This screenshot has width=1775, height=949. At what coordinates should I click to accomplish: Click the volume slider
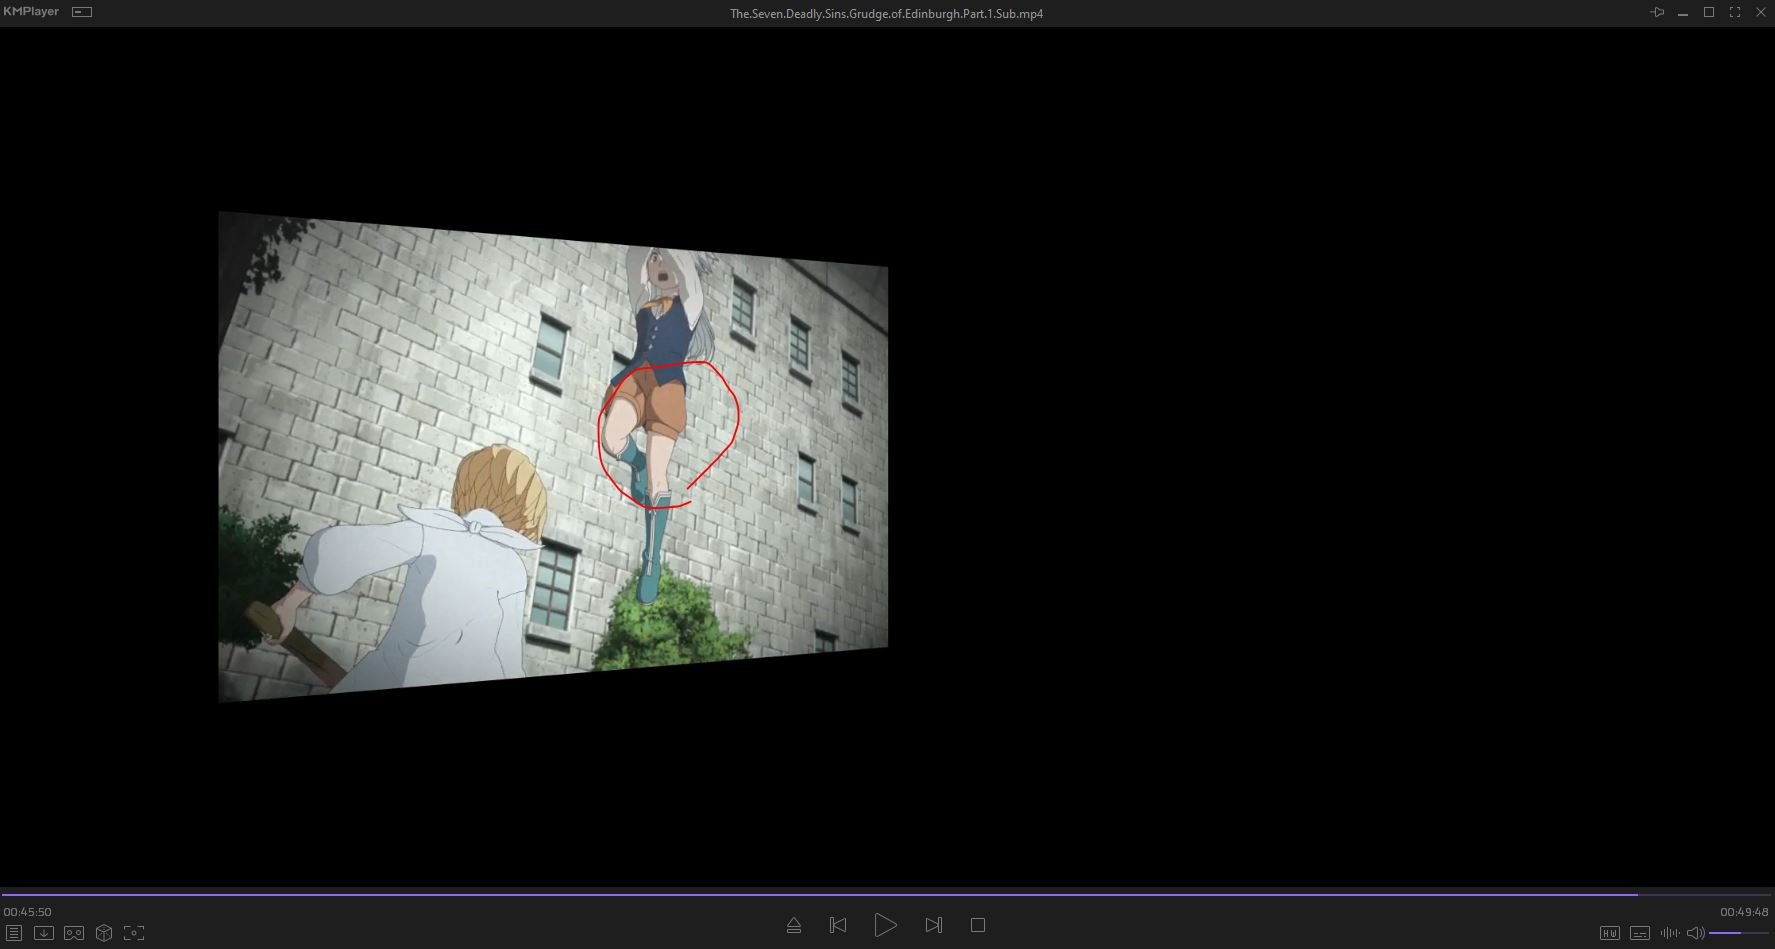[1738, 933]
